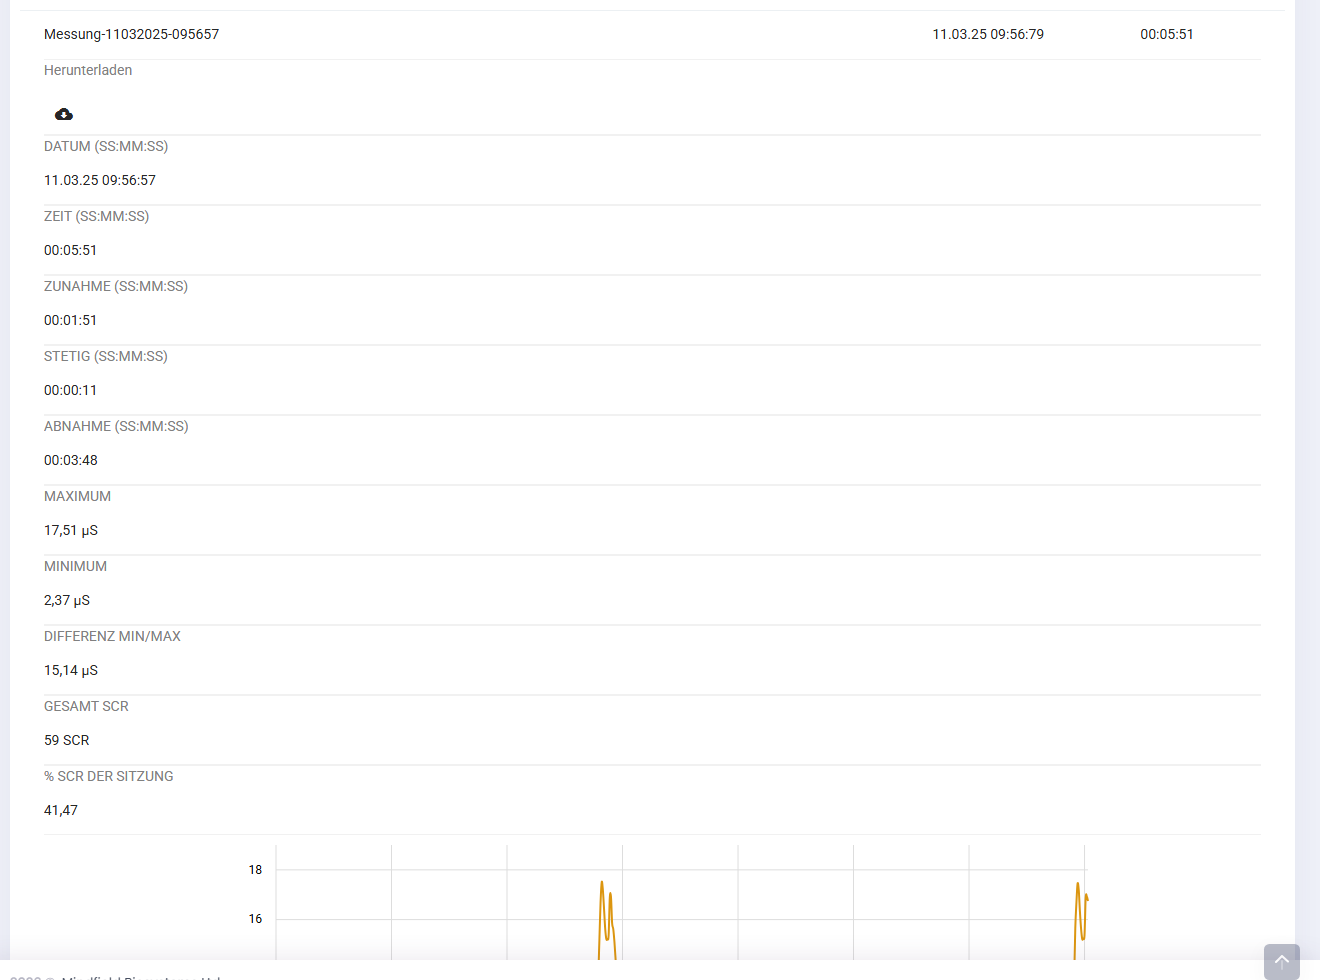Select the measurement title Messung-11032025-095657
This screenshot has width=1320, height=980.
(131, 34)
